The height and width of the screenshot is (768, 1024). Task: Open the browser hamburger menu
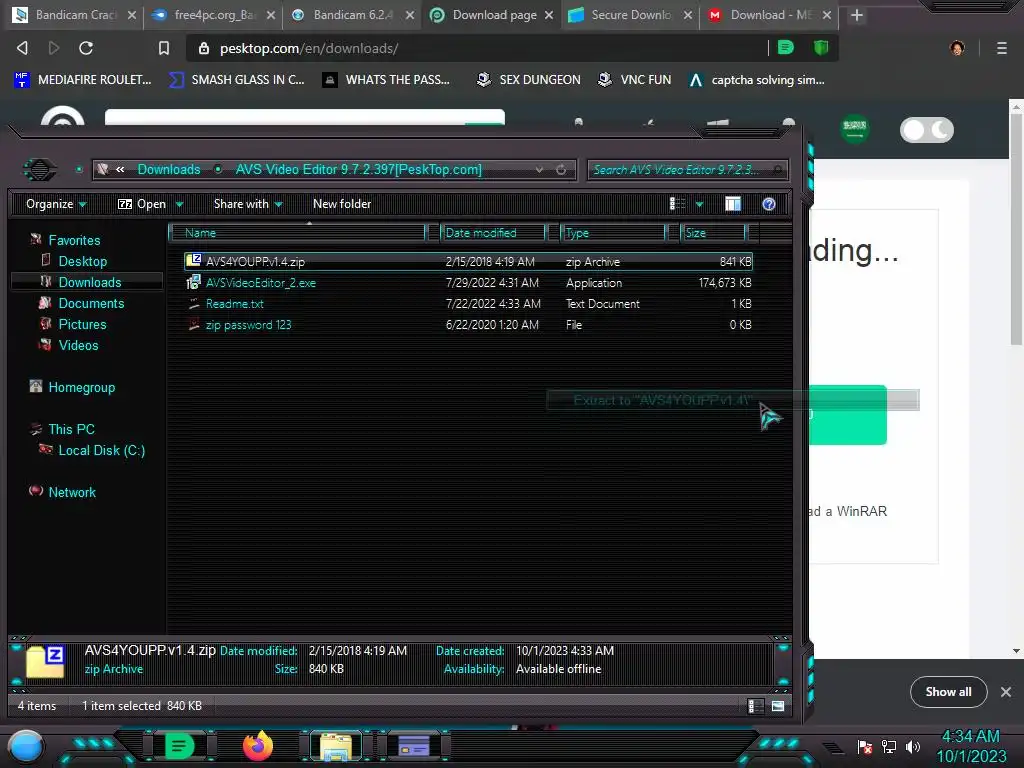point(1002,48)
